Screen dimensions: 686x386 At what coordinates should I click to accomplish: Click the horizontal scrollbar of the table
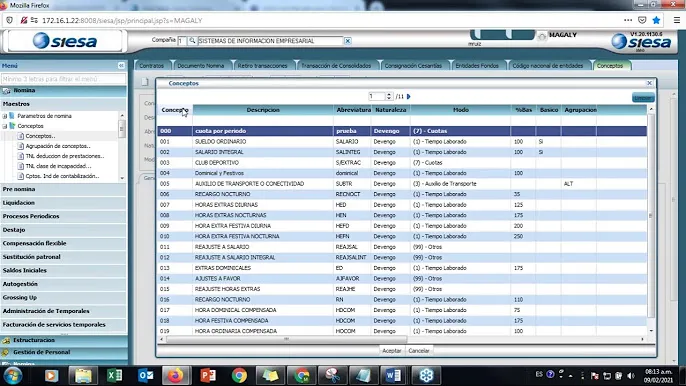287,339
